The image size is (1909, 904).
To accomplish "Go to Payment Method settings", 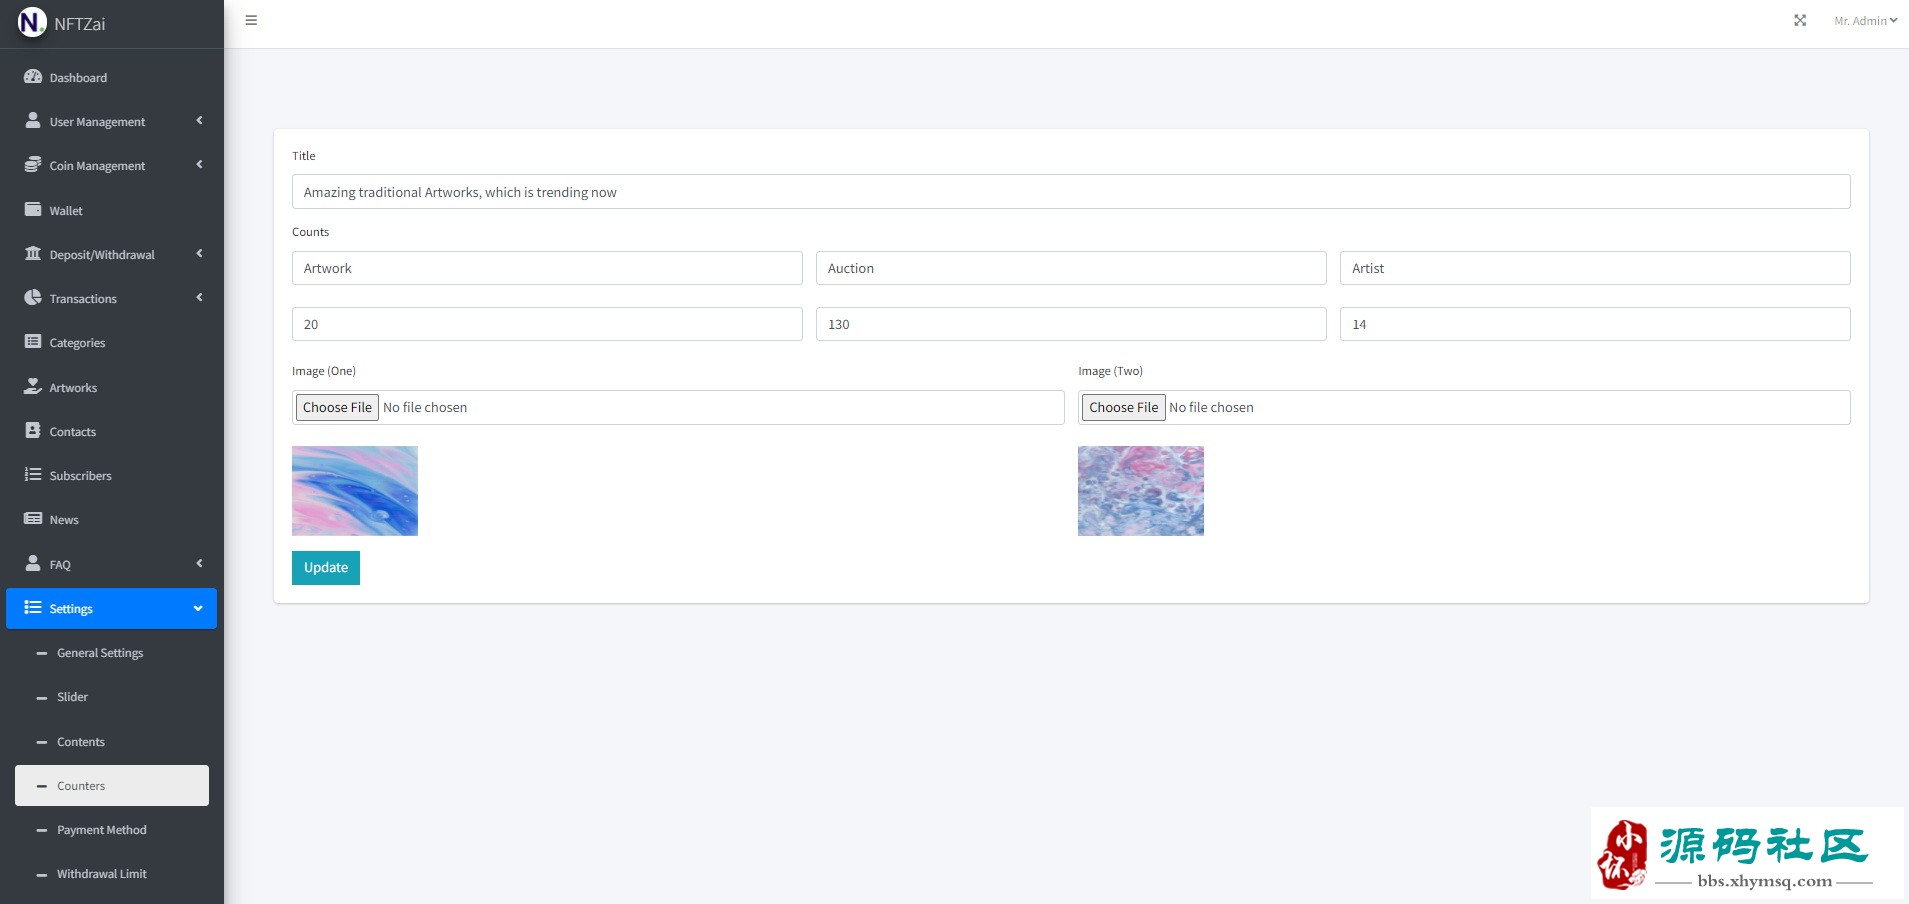I will (101, 830).
